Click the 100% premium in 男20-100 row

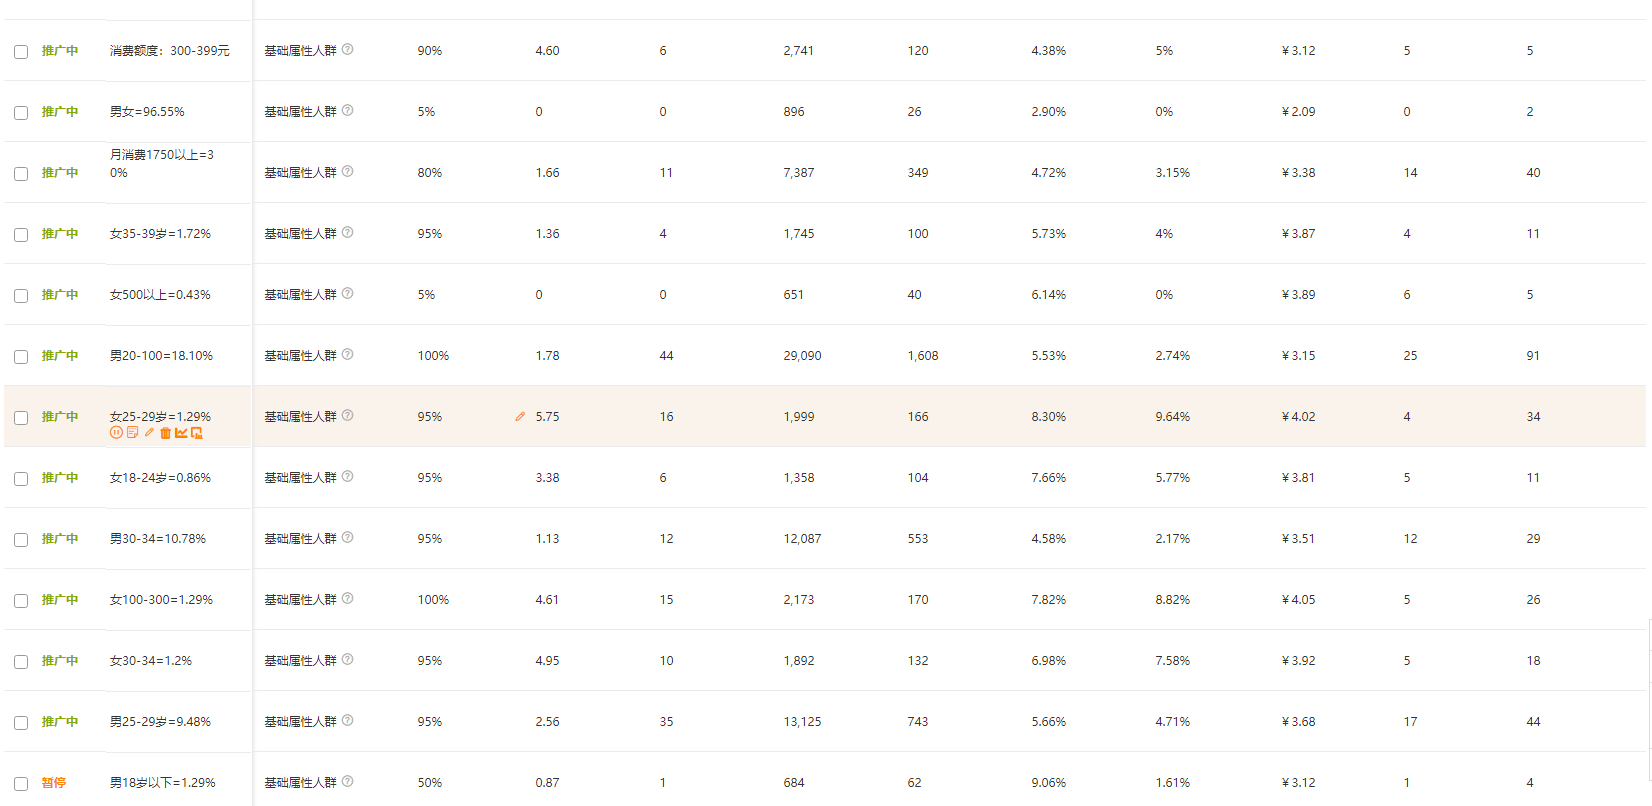tap(433, 356)
